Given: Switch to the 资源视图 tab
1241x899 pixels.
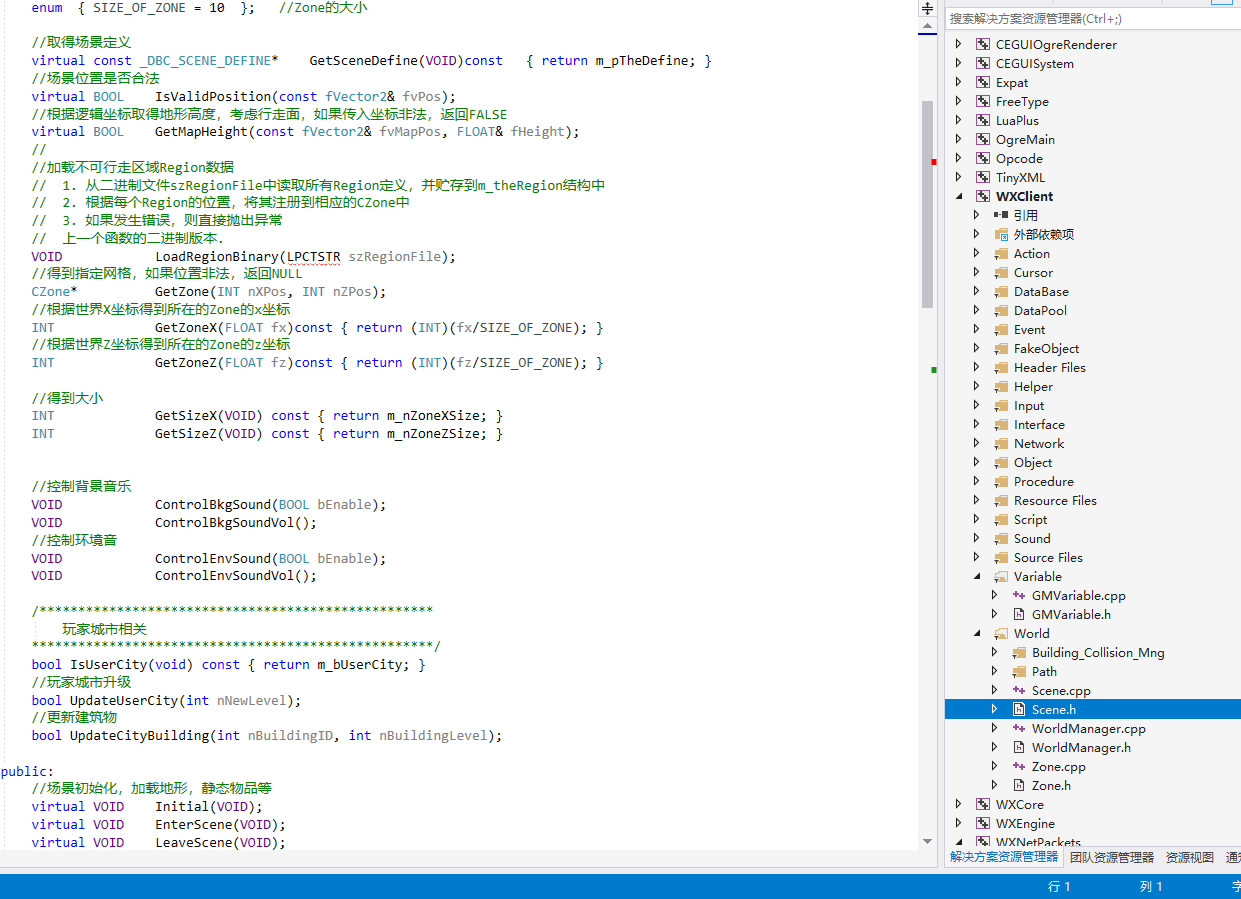Looking at the screenshot, I should (1189, 857).
